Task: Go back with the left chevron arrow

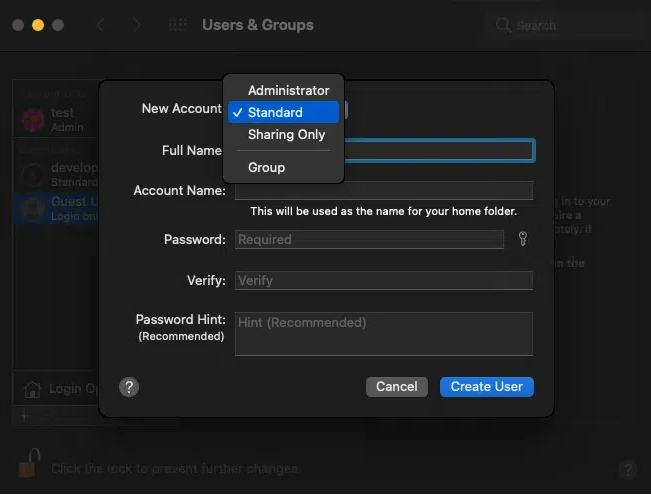Action: (x=100, y=25)
